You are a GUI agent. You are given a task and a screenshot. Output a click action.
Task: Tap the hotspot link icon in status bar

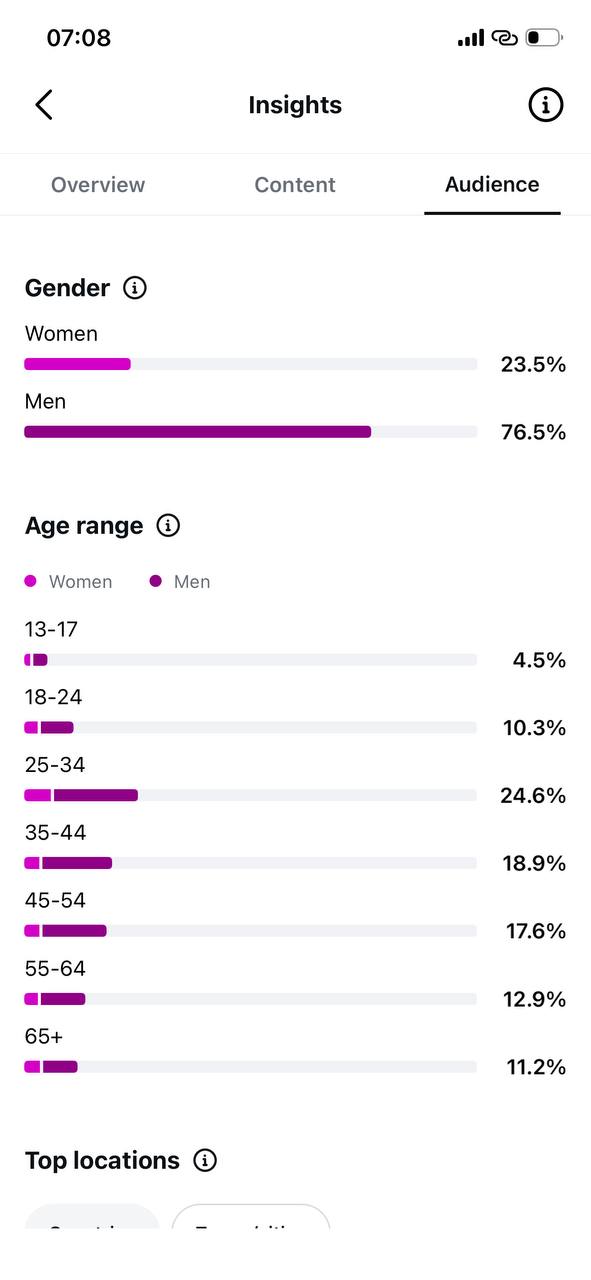[x=505, y=38]
